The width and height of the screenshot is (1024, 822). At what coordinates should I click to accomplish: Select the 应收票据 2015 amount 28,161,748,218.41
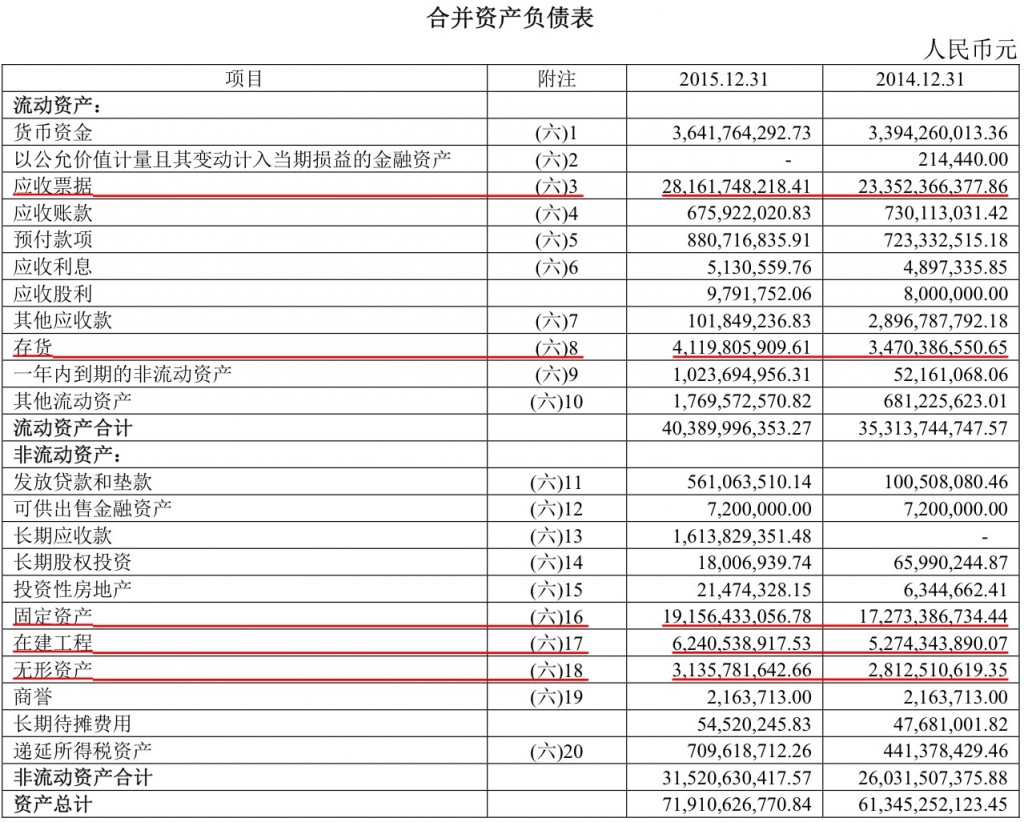pos(736,186)
